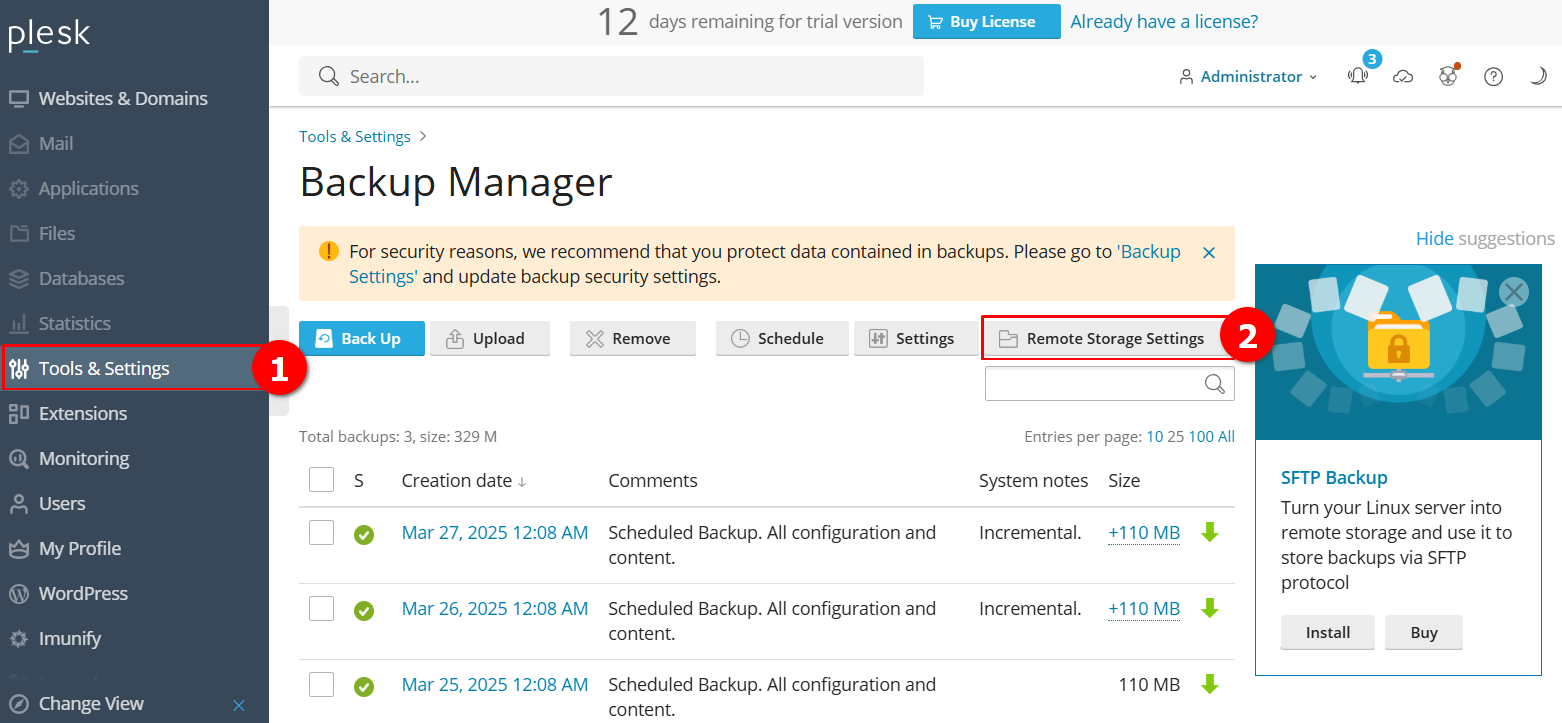The height and width of the screenshot is (723, 1562).
Task: Open Mar 25, 2025 12:08 AM backup
Action: coord(495,685)
